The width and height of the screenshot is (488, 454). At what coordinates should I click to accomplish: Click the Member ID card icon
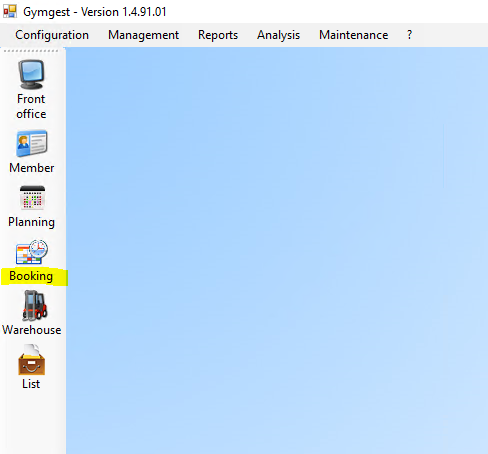point(32,143)
